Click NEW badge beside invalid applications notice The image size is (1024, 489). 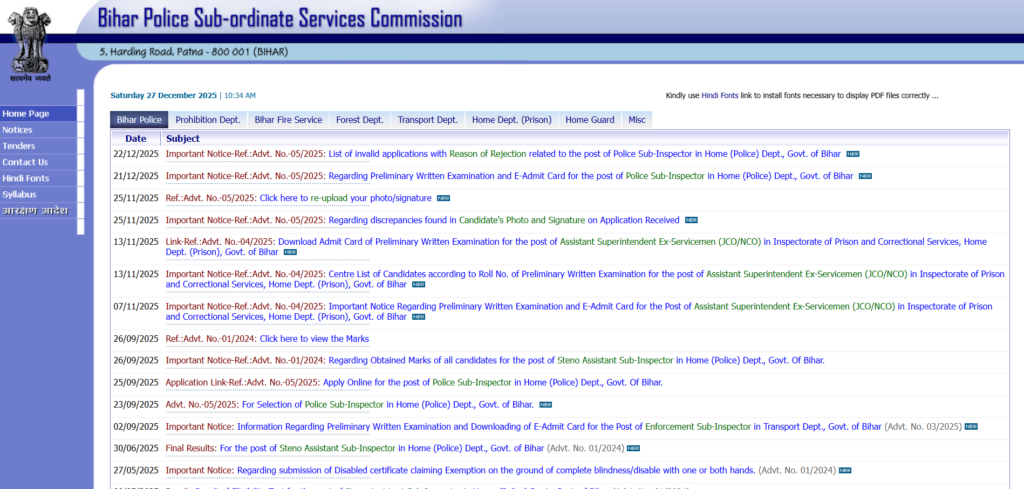tap(853, 154)
